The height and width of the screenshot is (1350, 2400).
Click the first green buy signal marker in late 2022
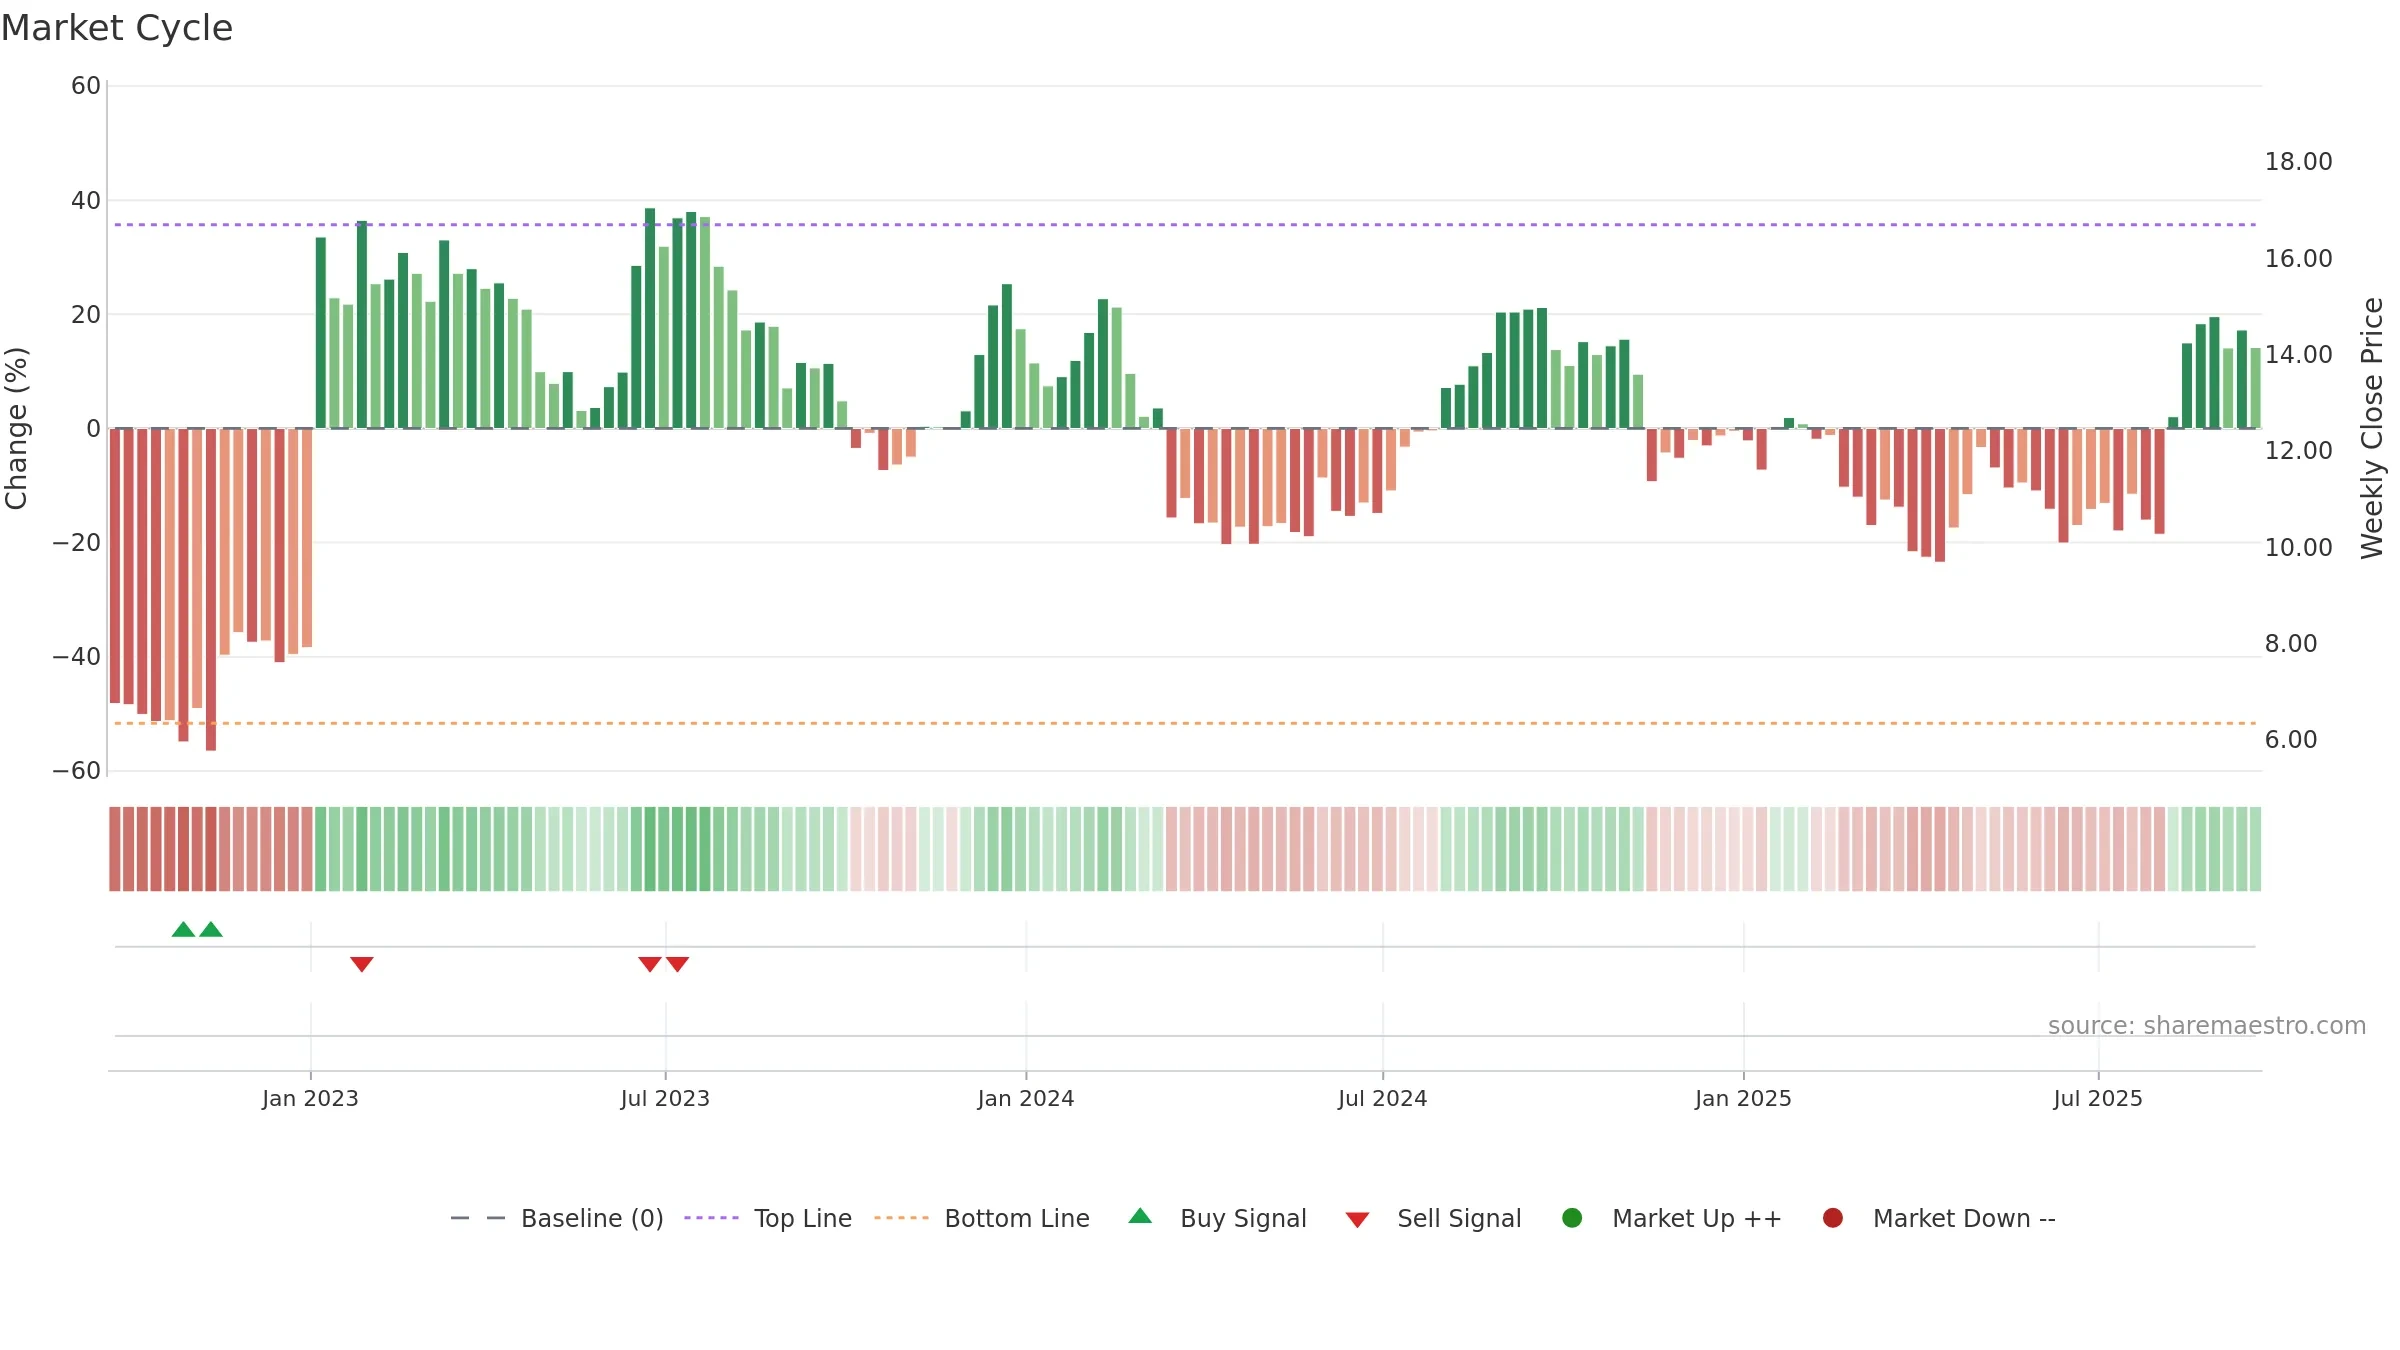(x=183, y=929)
